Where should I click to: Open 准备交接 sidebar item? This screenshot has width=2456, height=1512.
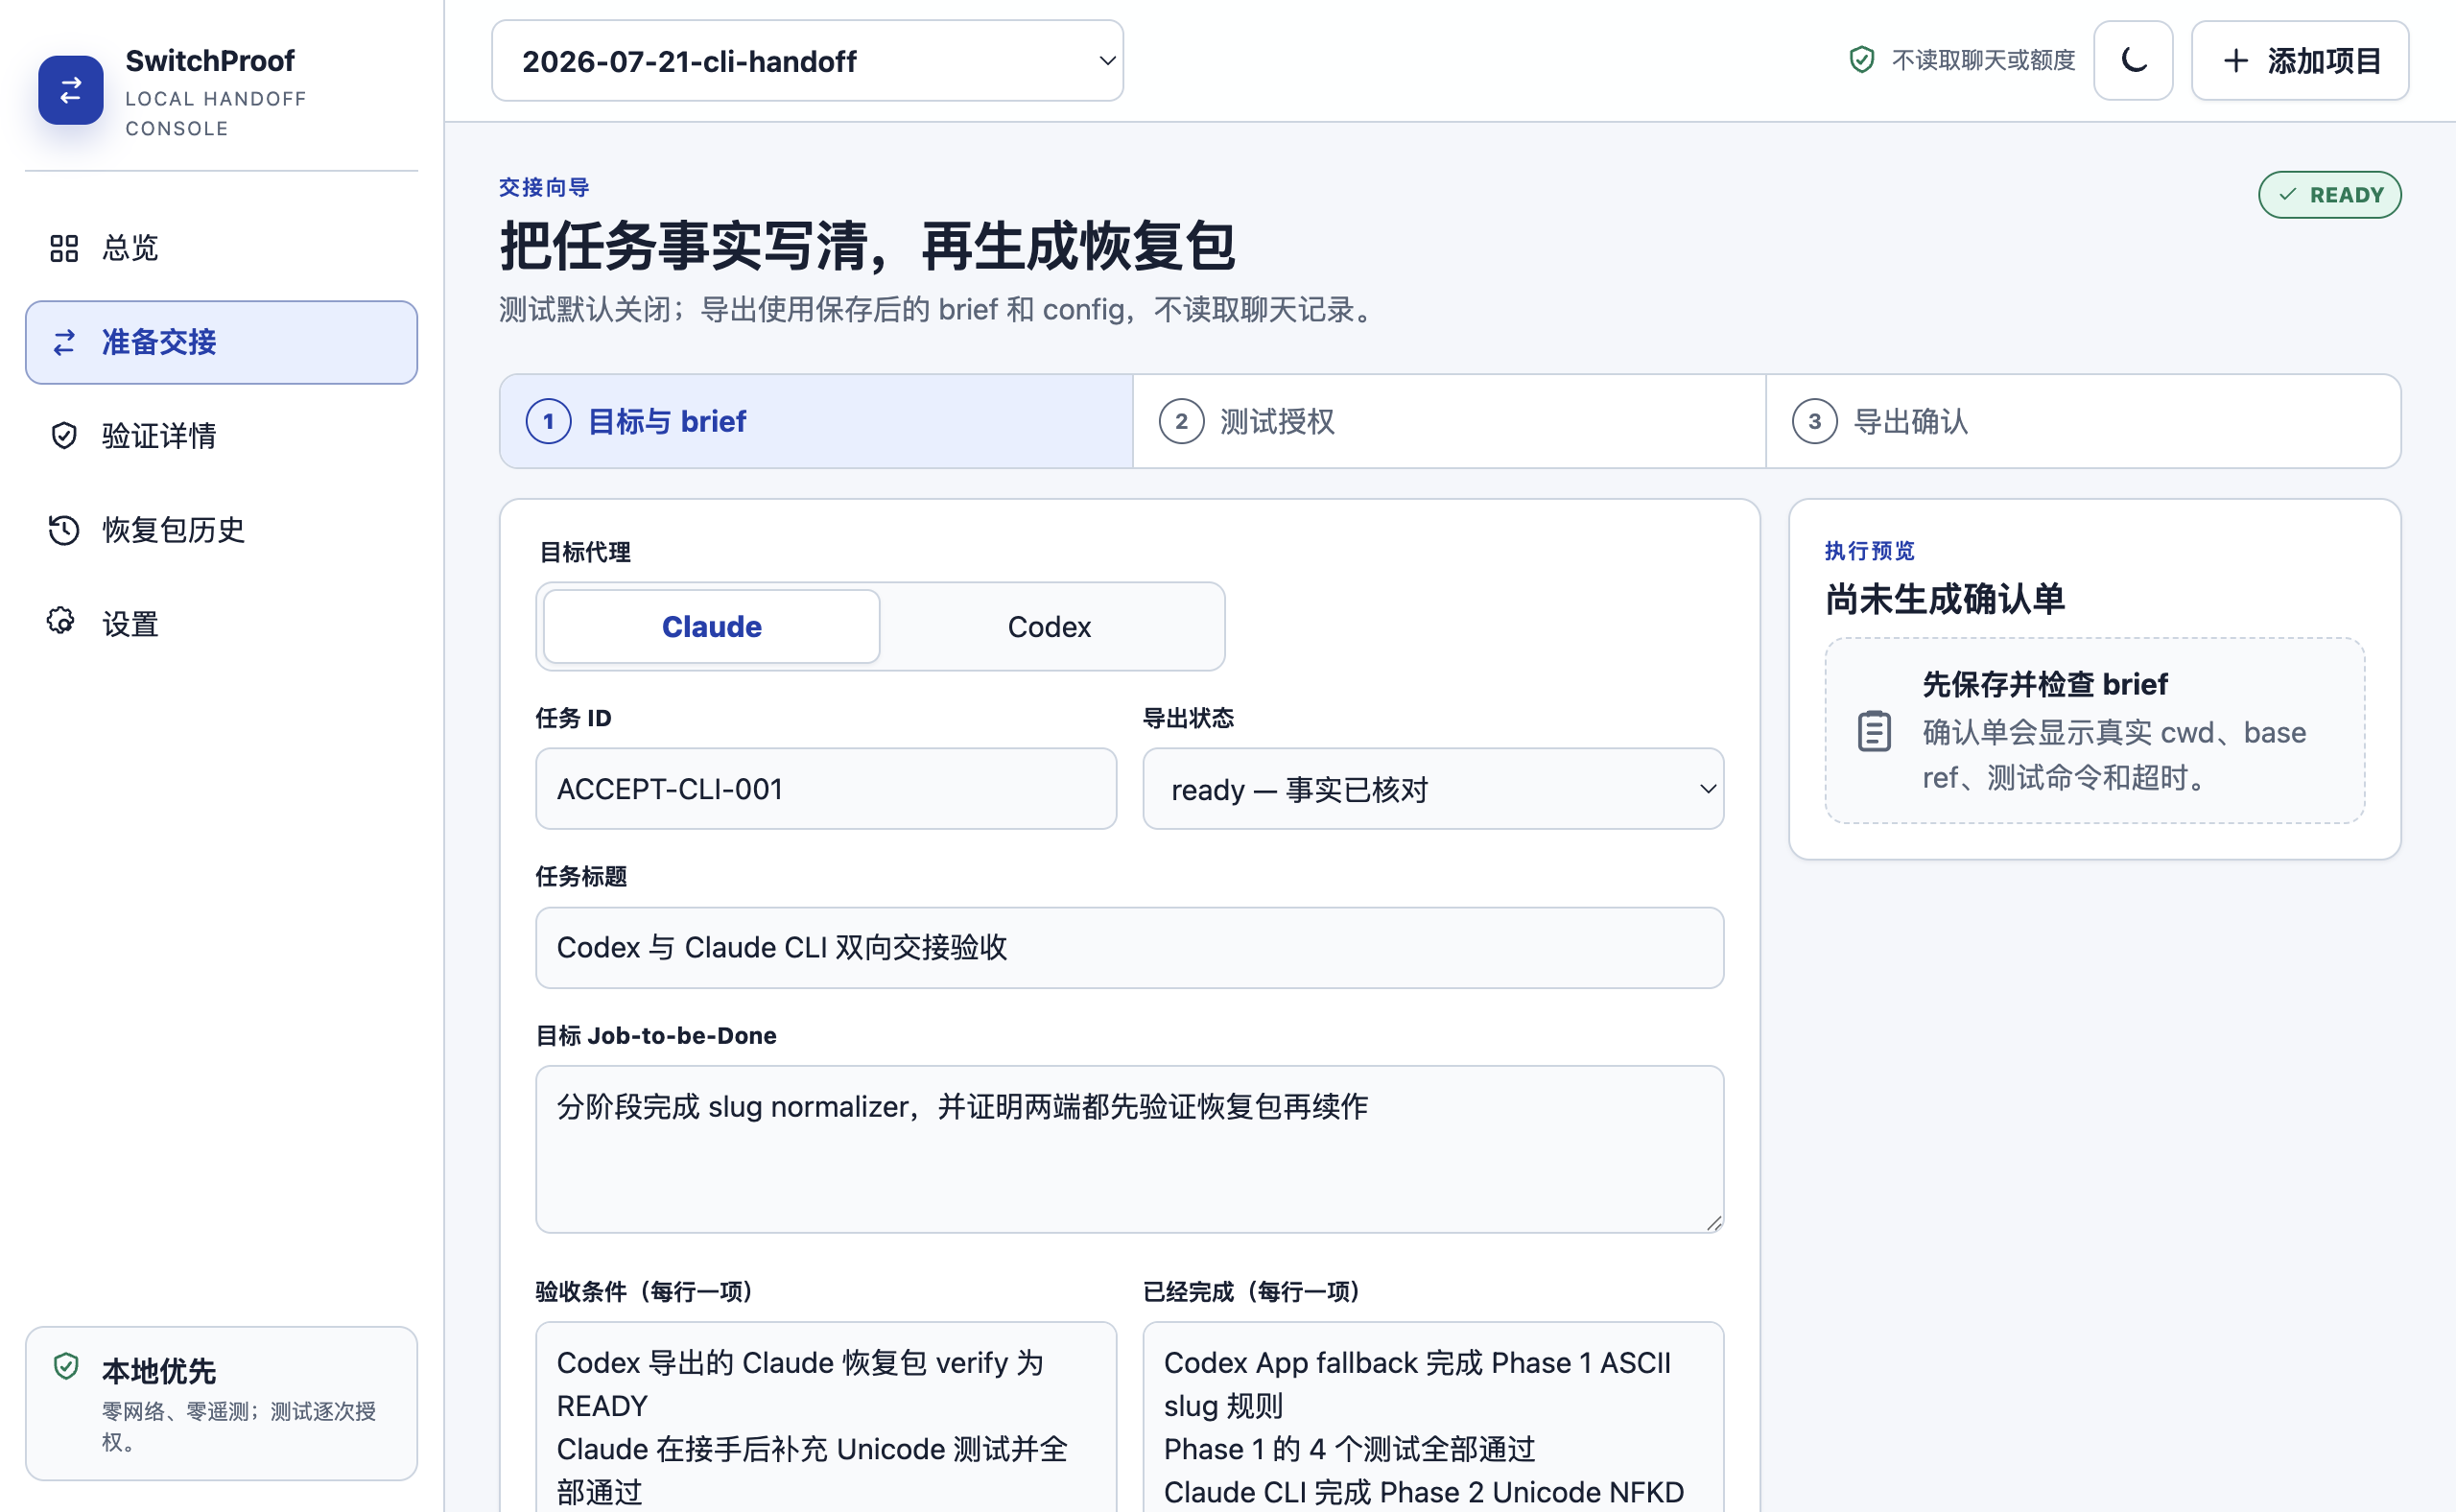tap(221, 342)
